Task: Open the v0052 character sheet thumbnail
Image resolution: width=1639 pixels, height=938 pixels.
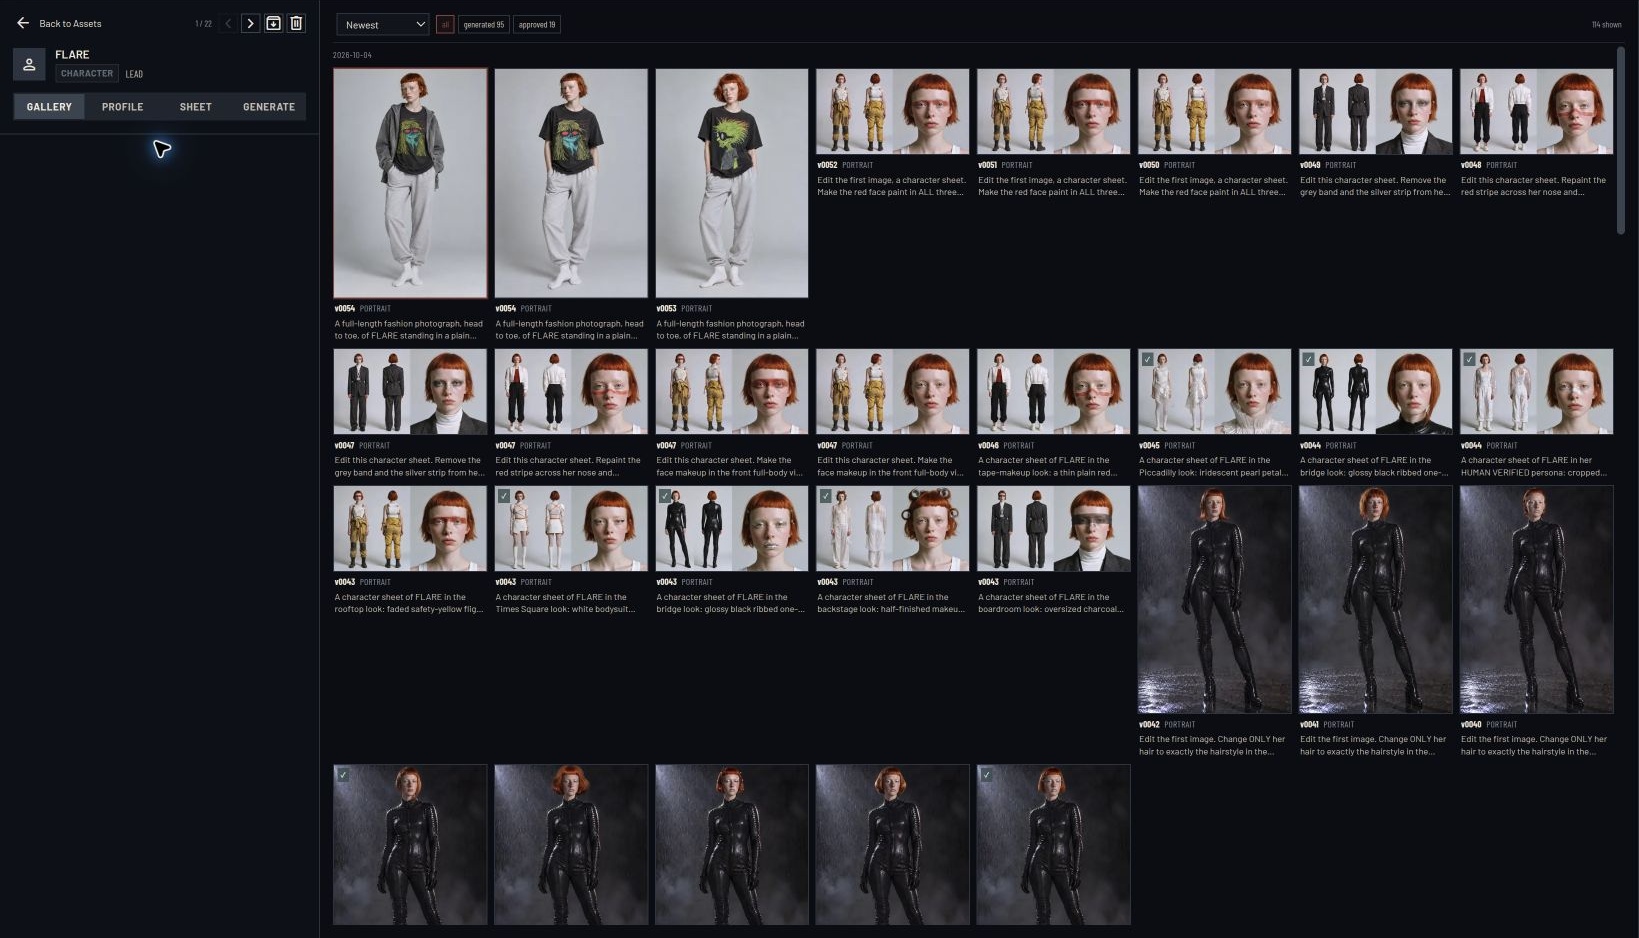Action: [893, 111]
